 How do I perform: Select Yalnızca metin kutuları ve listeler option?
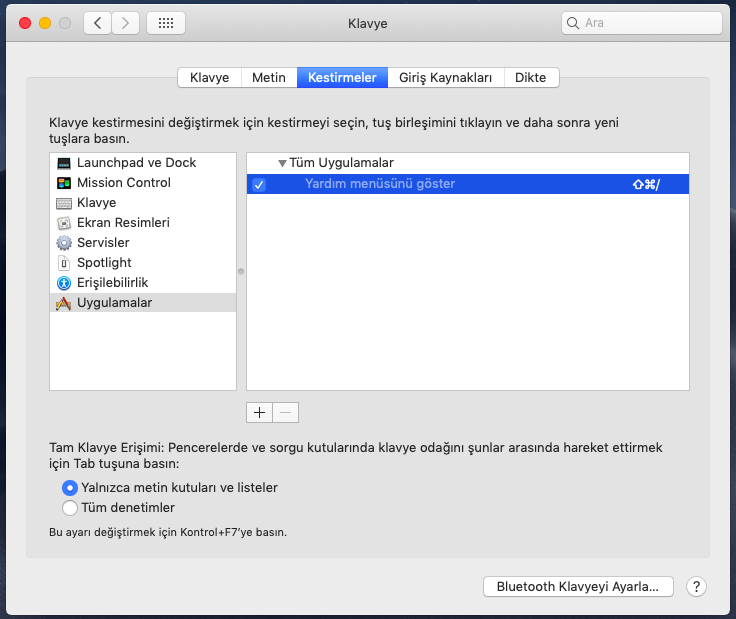point(70,488)
